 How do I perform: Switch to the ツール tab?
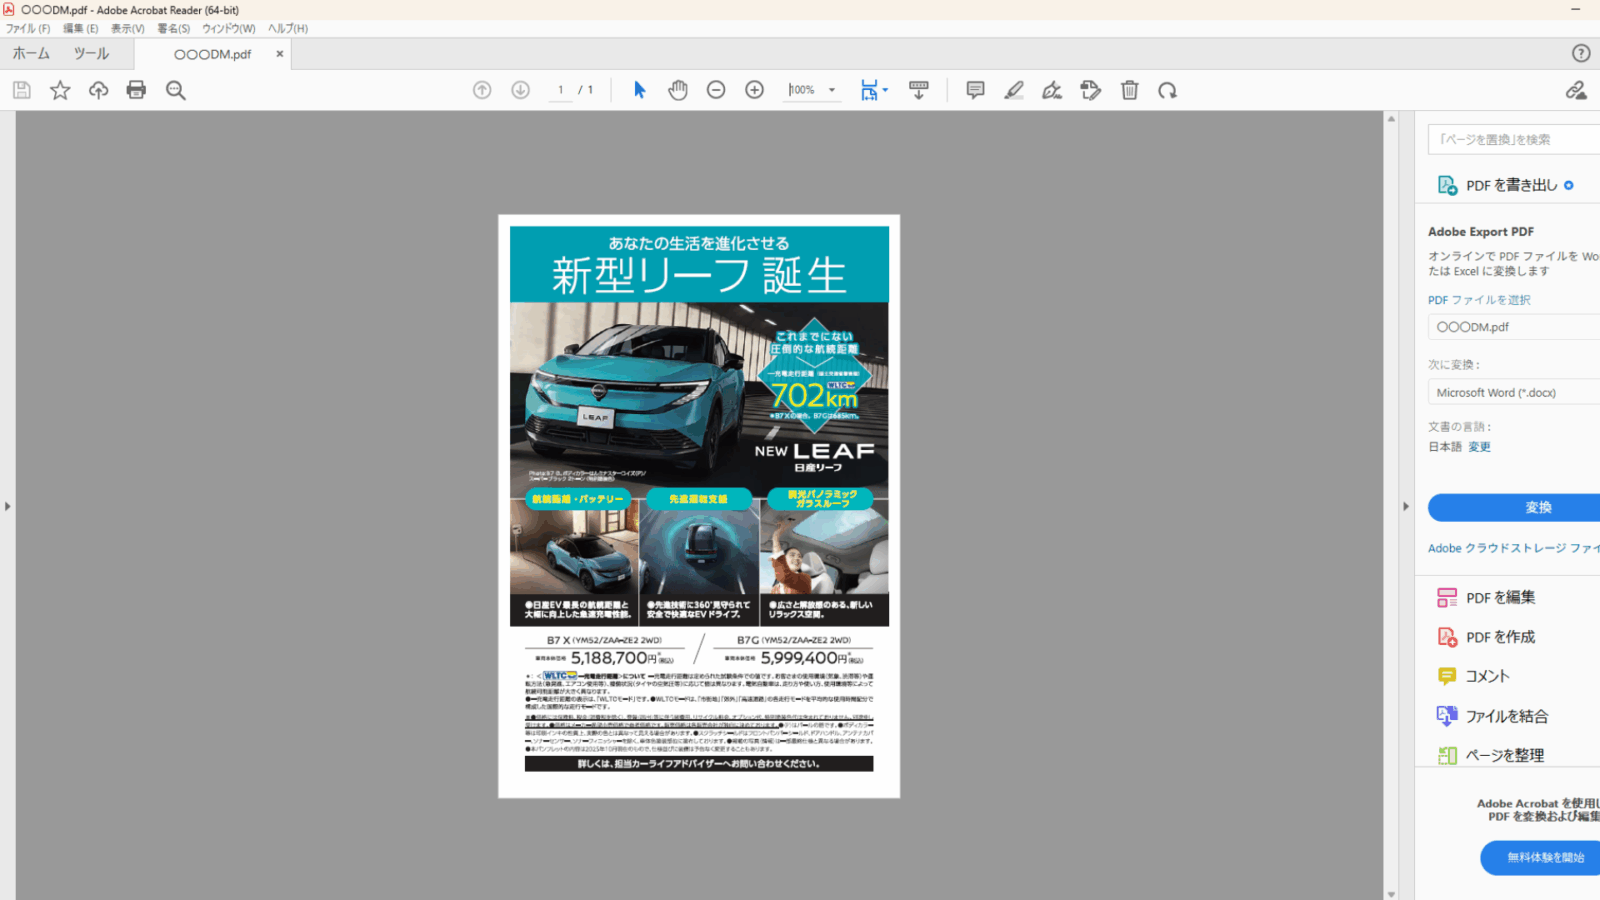coord(91,54)
